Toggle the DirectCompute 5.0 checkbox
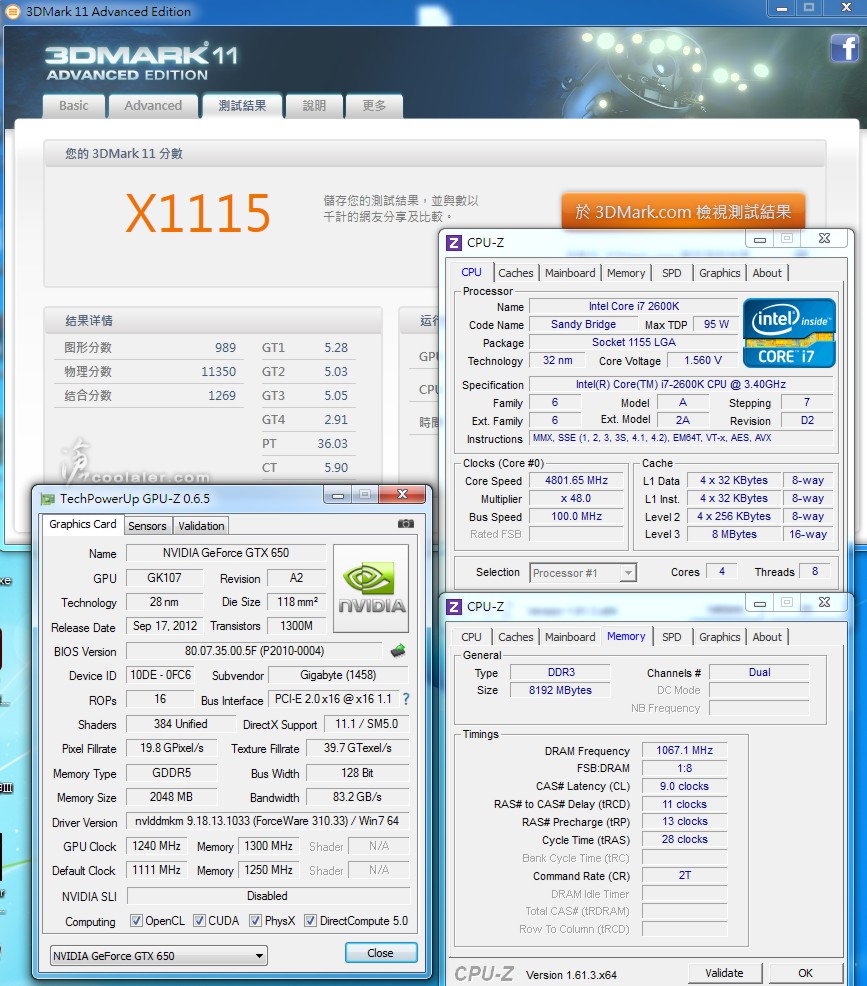Image resolution: width=867 pixels, height=986 pixels. point(310,921)
